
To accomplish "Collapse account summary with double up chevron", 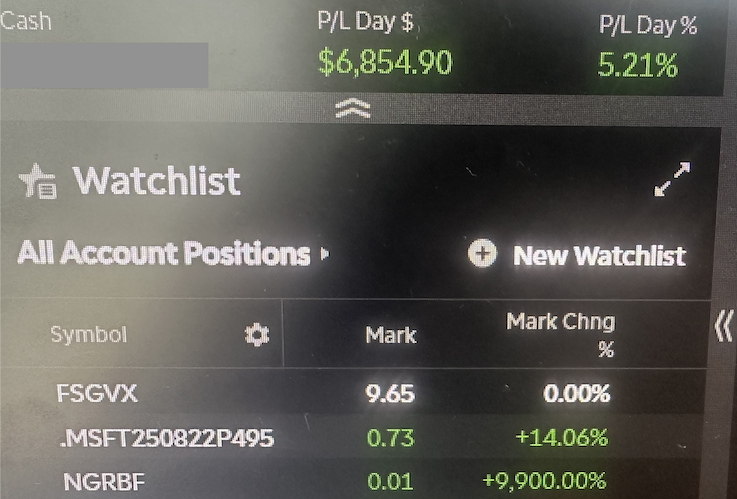I will point(353,109).
